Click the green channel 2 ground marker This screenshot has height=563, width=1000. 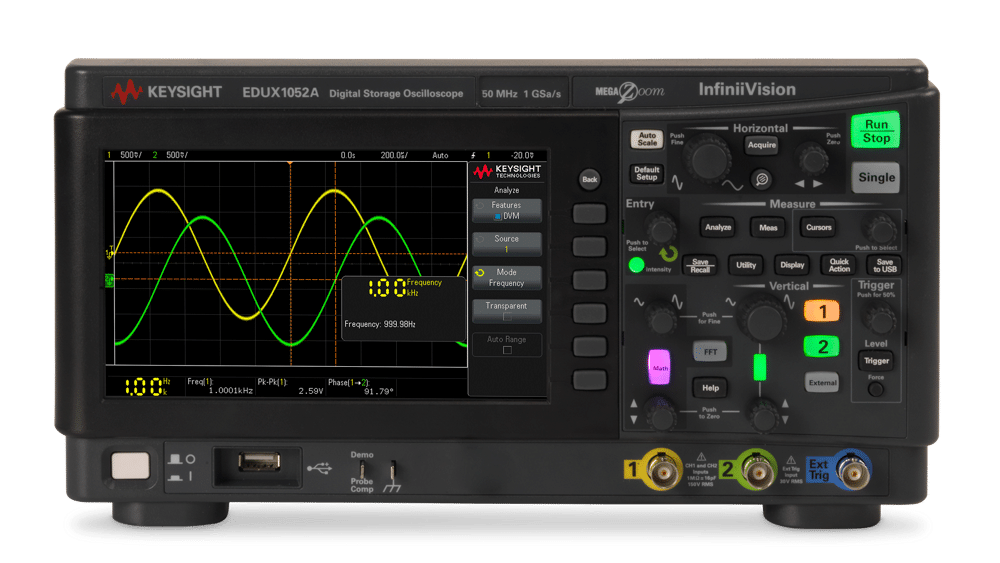[109, 280]
